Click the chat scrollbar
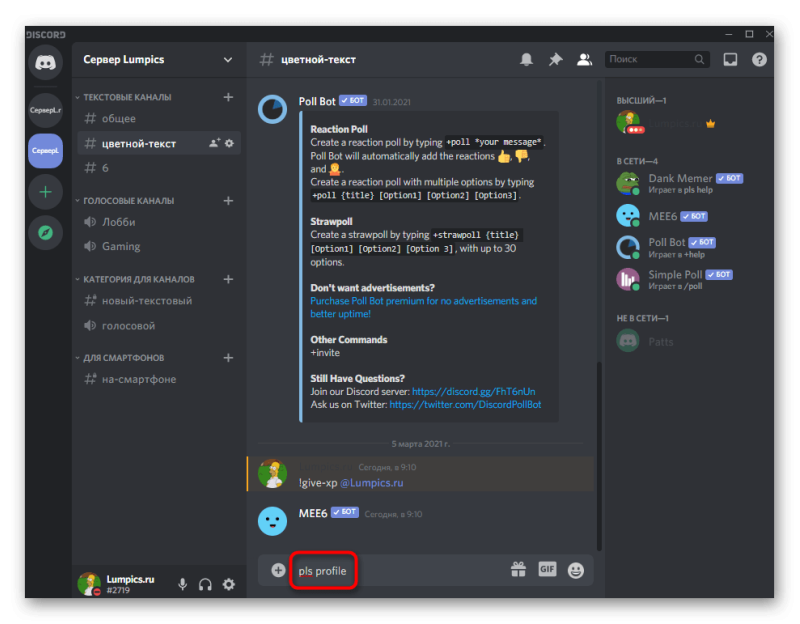The image size is (800, 624). (x=599, y=456)
